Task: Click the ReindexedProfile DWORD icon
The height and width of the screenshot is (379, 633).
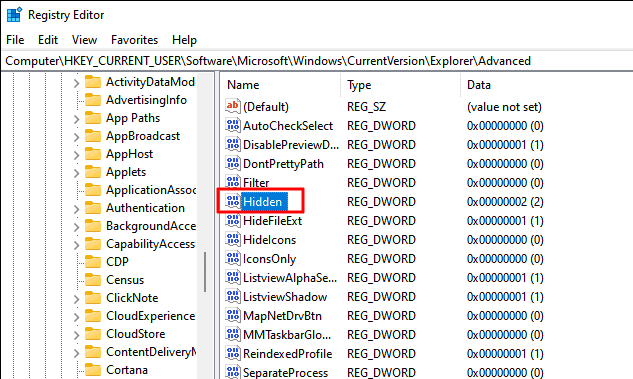Action: [233, 353]
